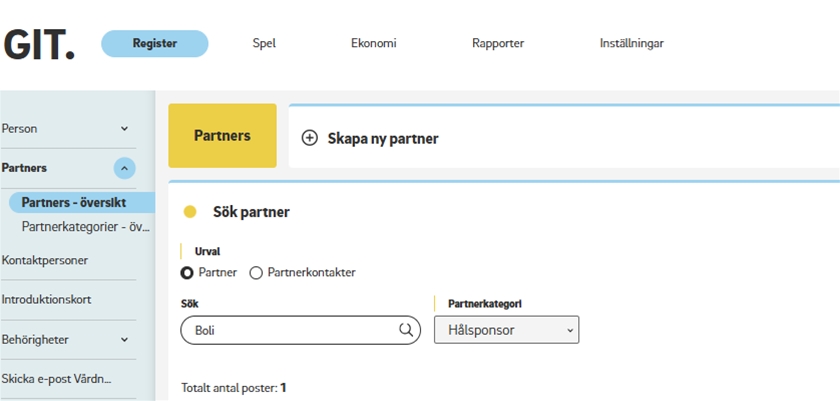Go to the Ekonomi menu

(374, 43)
